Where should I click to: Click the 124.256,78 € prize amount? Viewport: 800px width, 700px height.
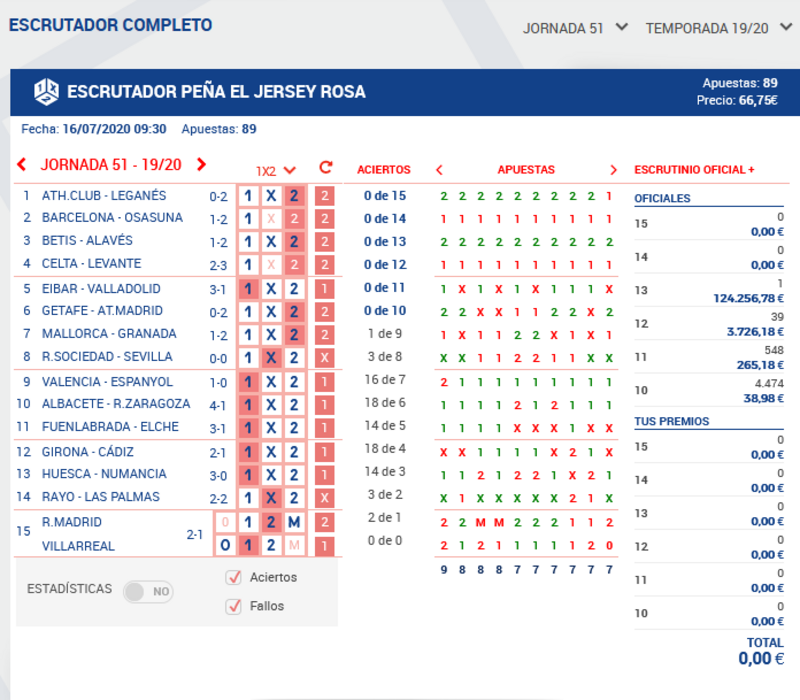(x=748, y=298)
